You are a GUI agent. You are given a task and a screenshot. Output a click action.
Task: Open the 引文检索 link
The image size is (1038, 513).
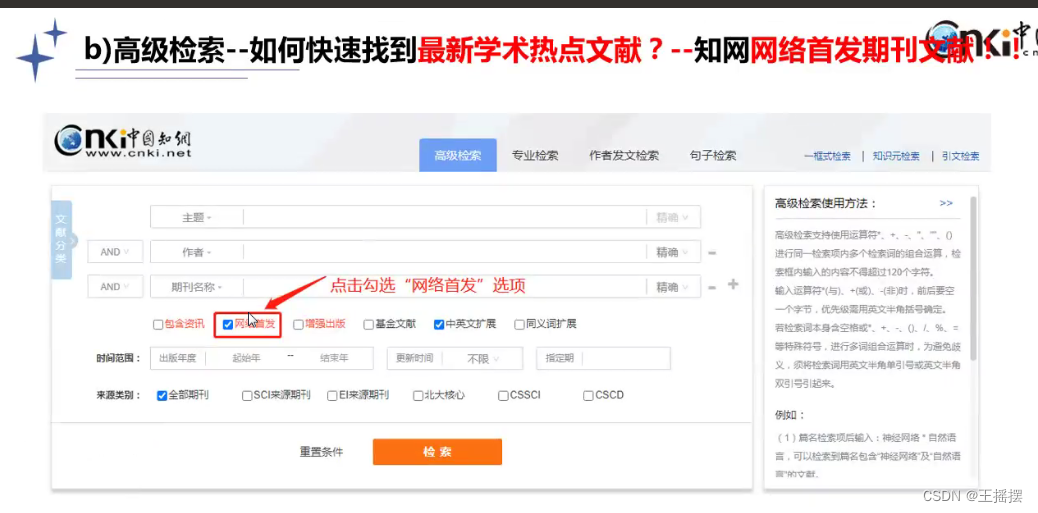(x=961, y=157)
